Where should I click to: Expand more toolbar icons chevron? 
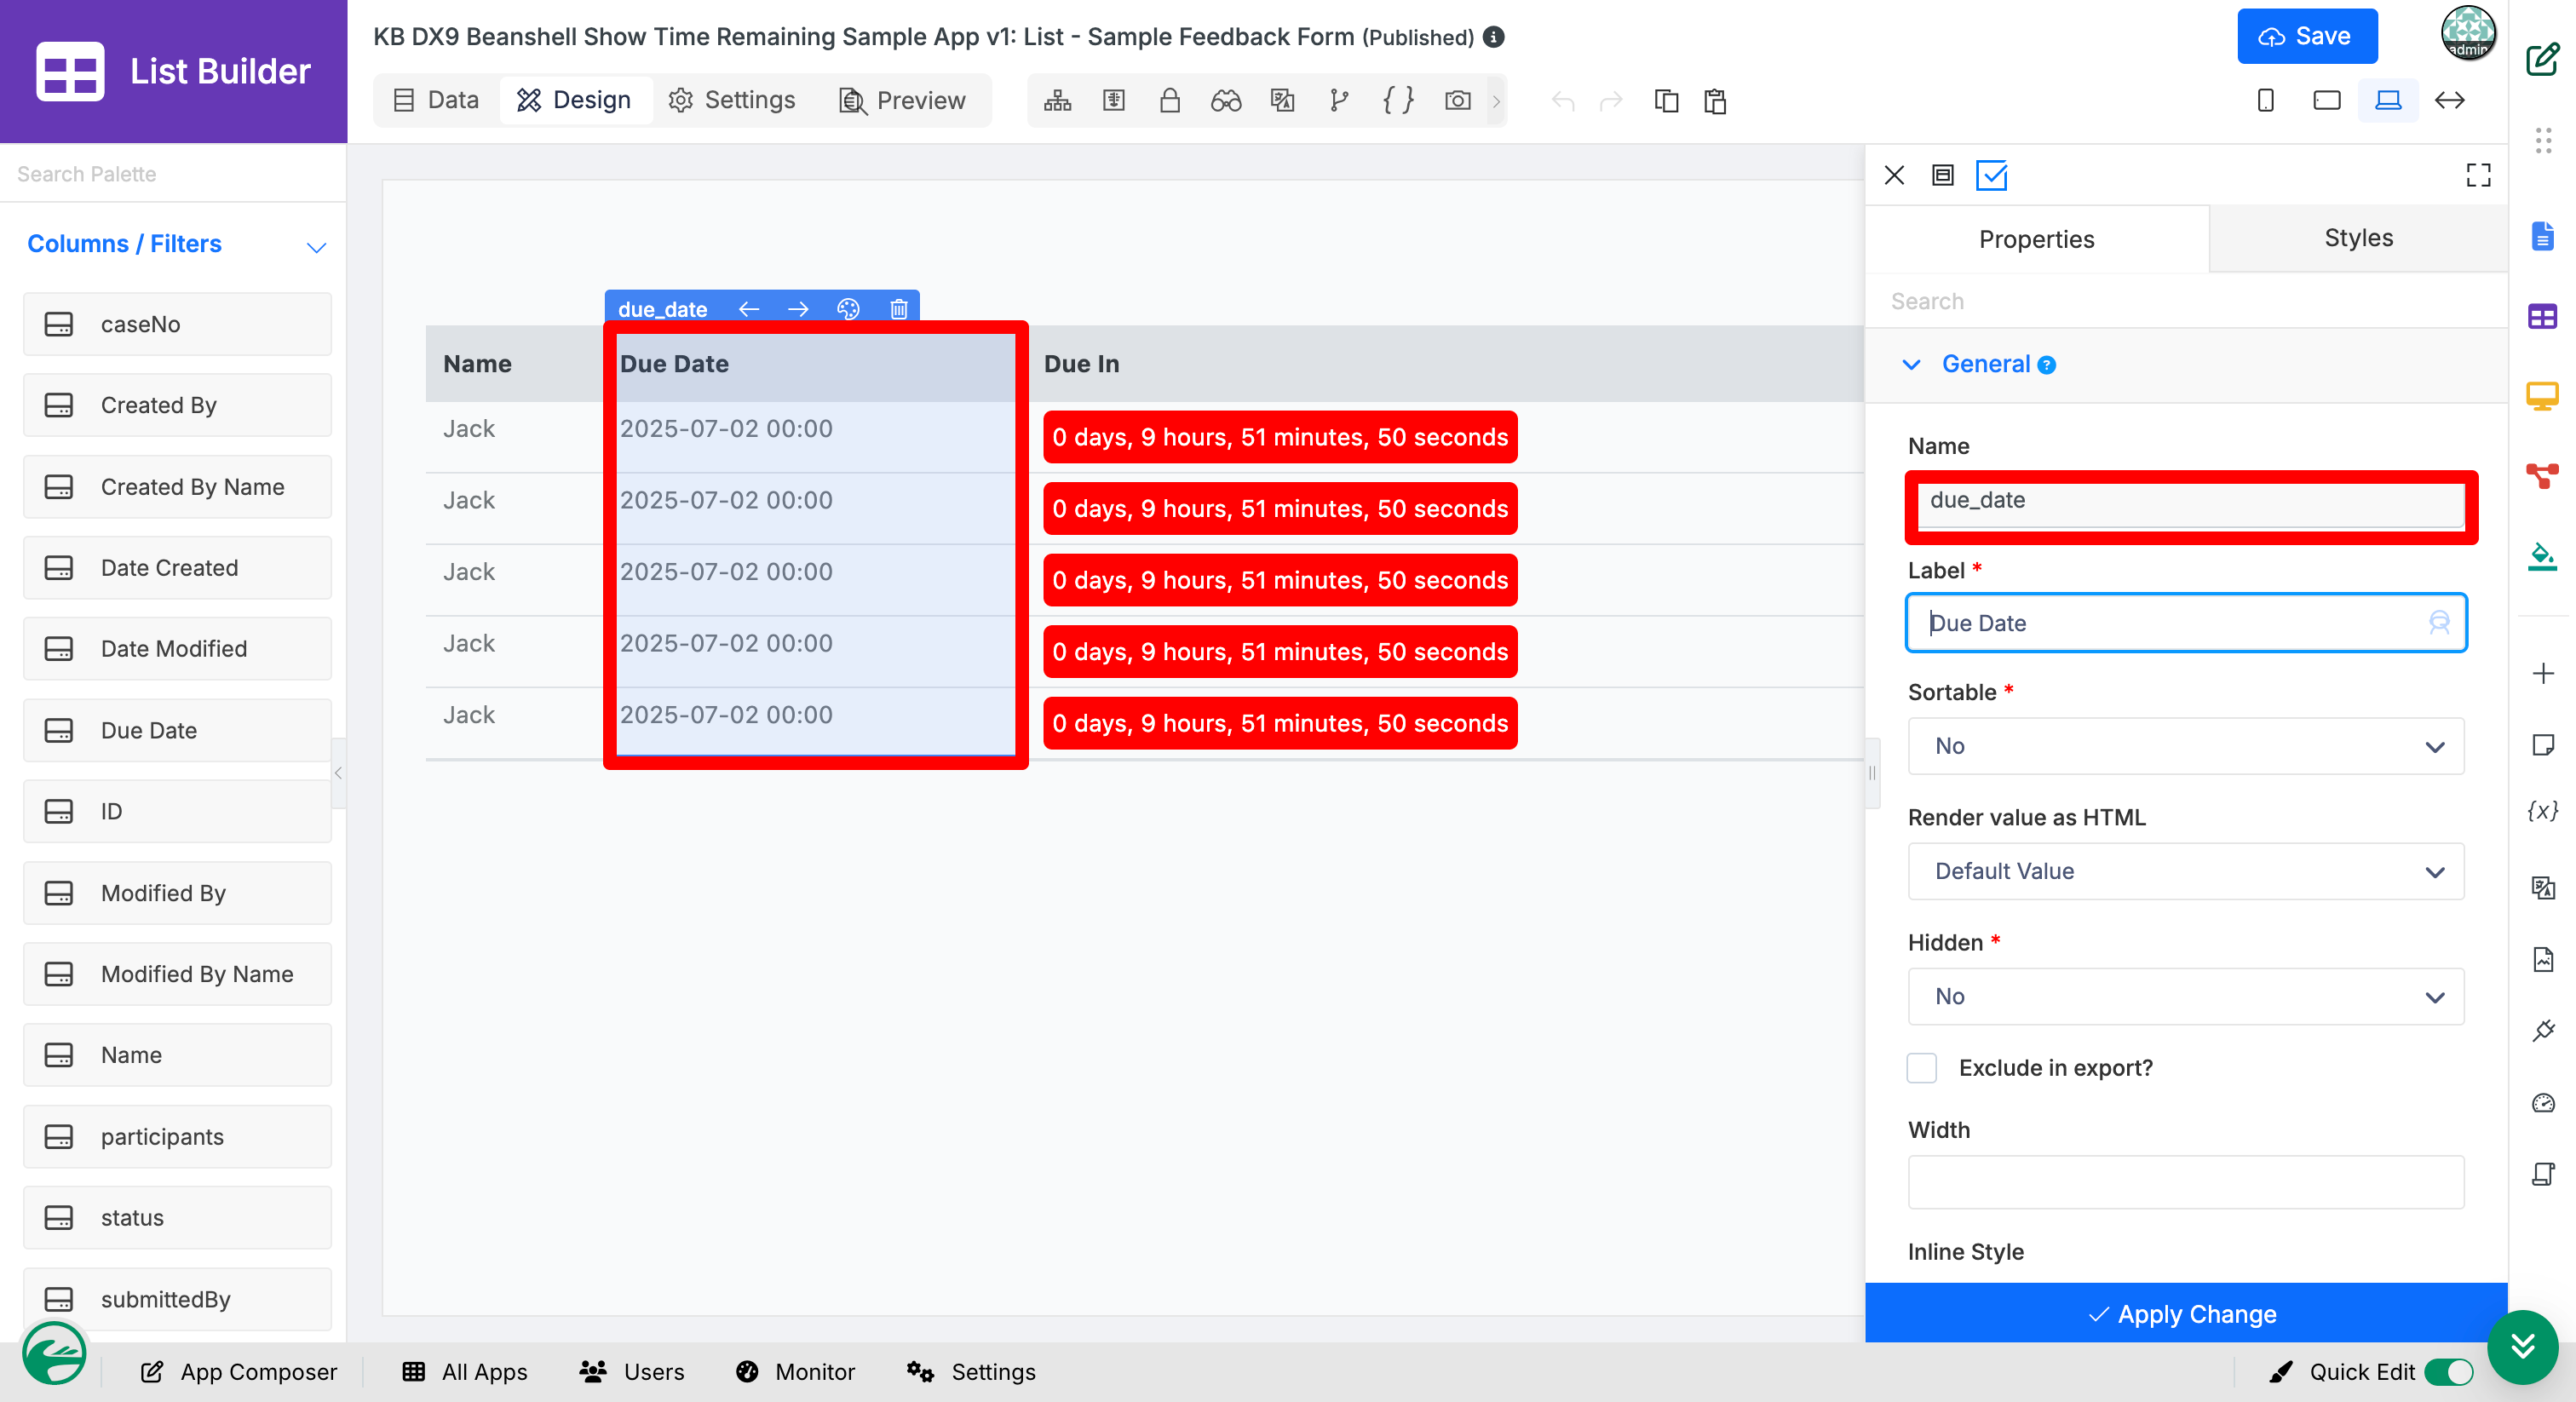click(1496, 101)
